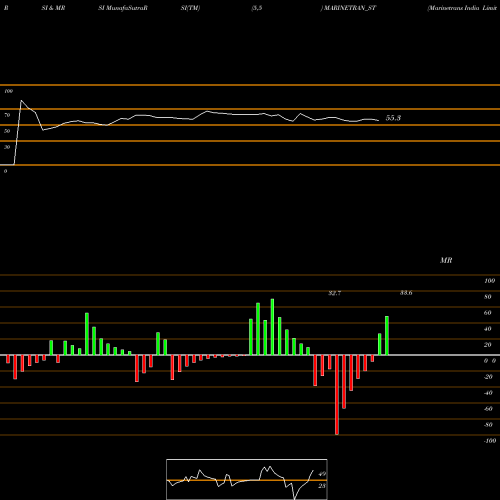Viewport: 500px width, 500px height.
Task: Click the MR label above histogram
Action: [x=446, y=260]
